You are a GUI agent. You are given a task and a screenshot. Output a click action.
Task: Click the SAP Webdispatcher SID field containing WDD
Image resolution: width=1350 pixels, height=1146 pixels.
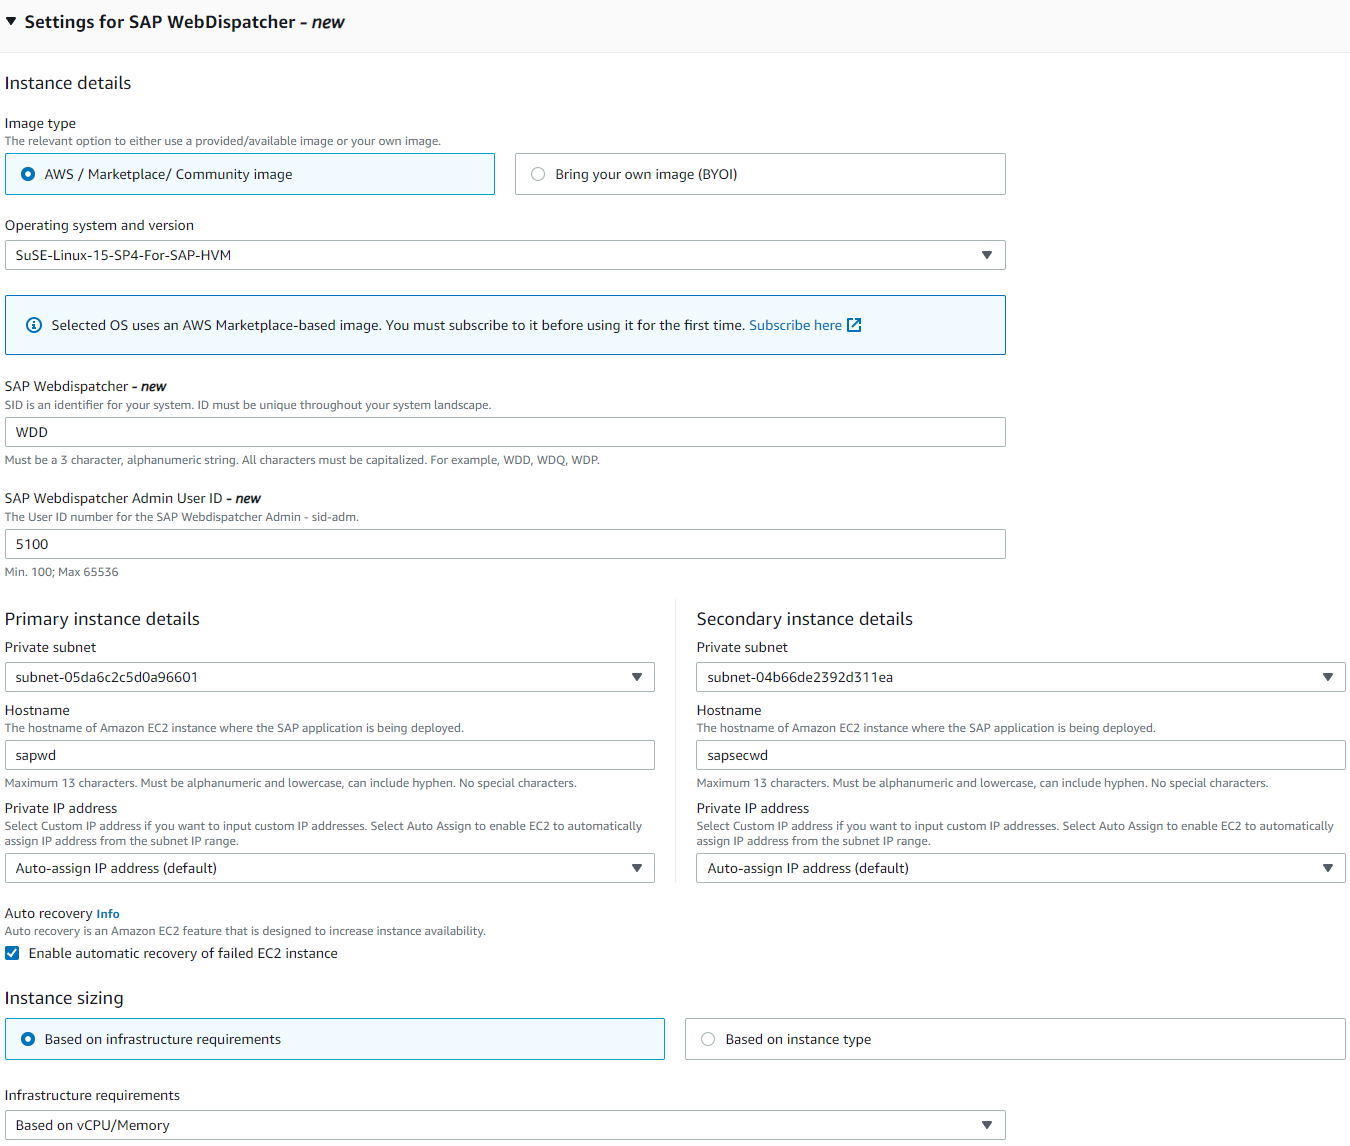(x=505, y=432)
